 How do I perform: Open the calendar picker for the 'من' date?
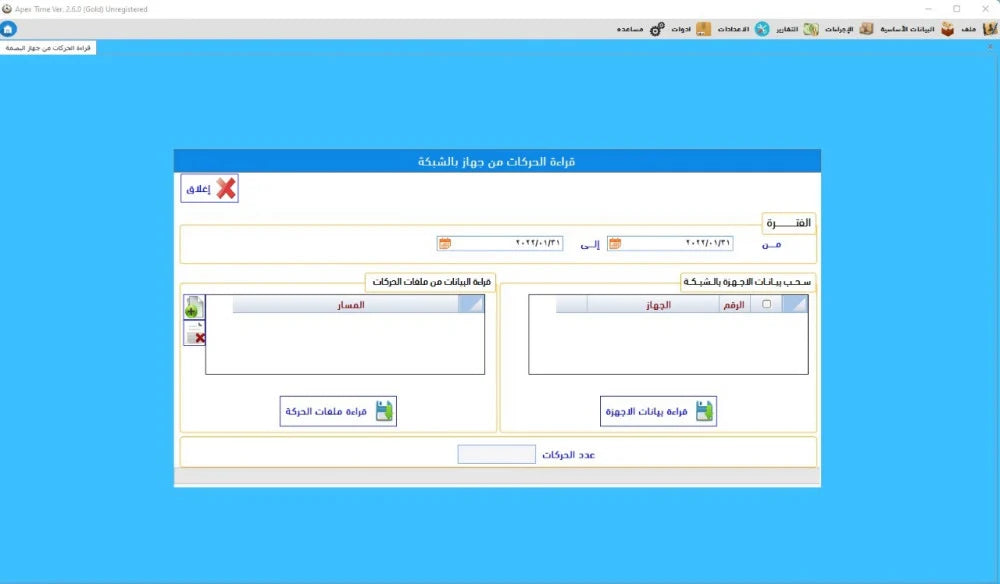pos(615,243)
